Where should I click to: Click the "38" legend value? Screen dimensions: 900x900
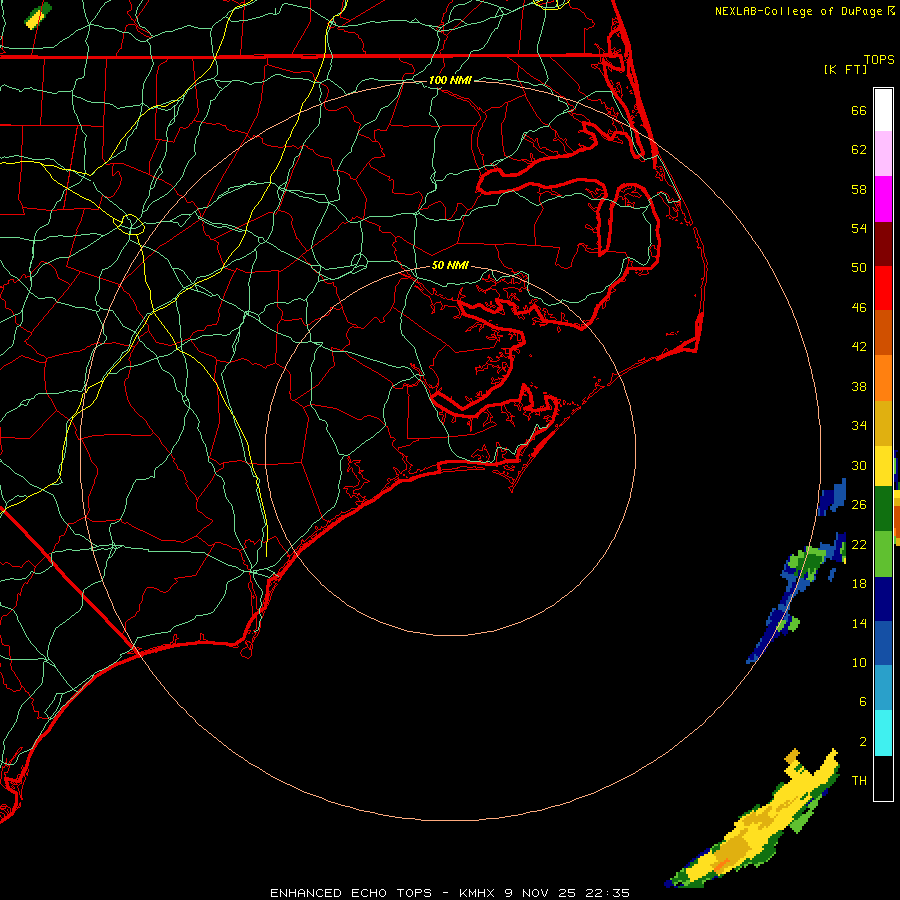[859, 386]
